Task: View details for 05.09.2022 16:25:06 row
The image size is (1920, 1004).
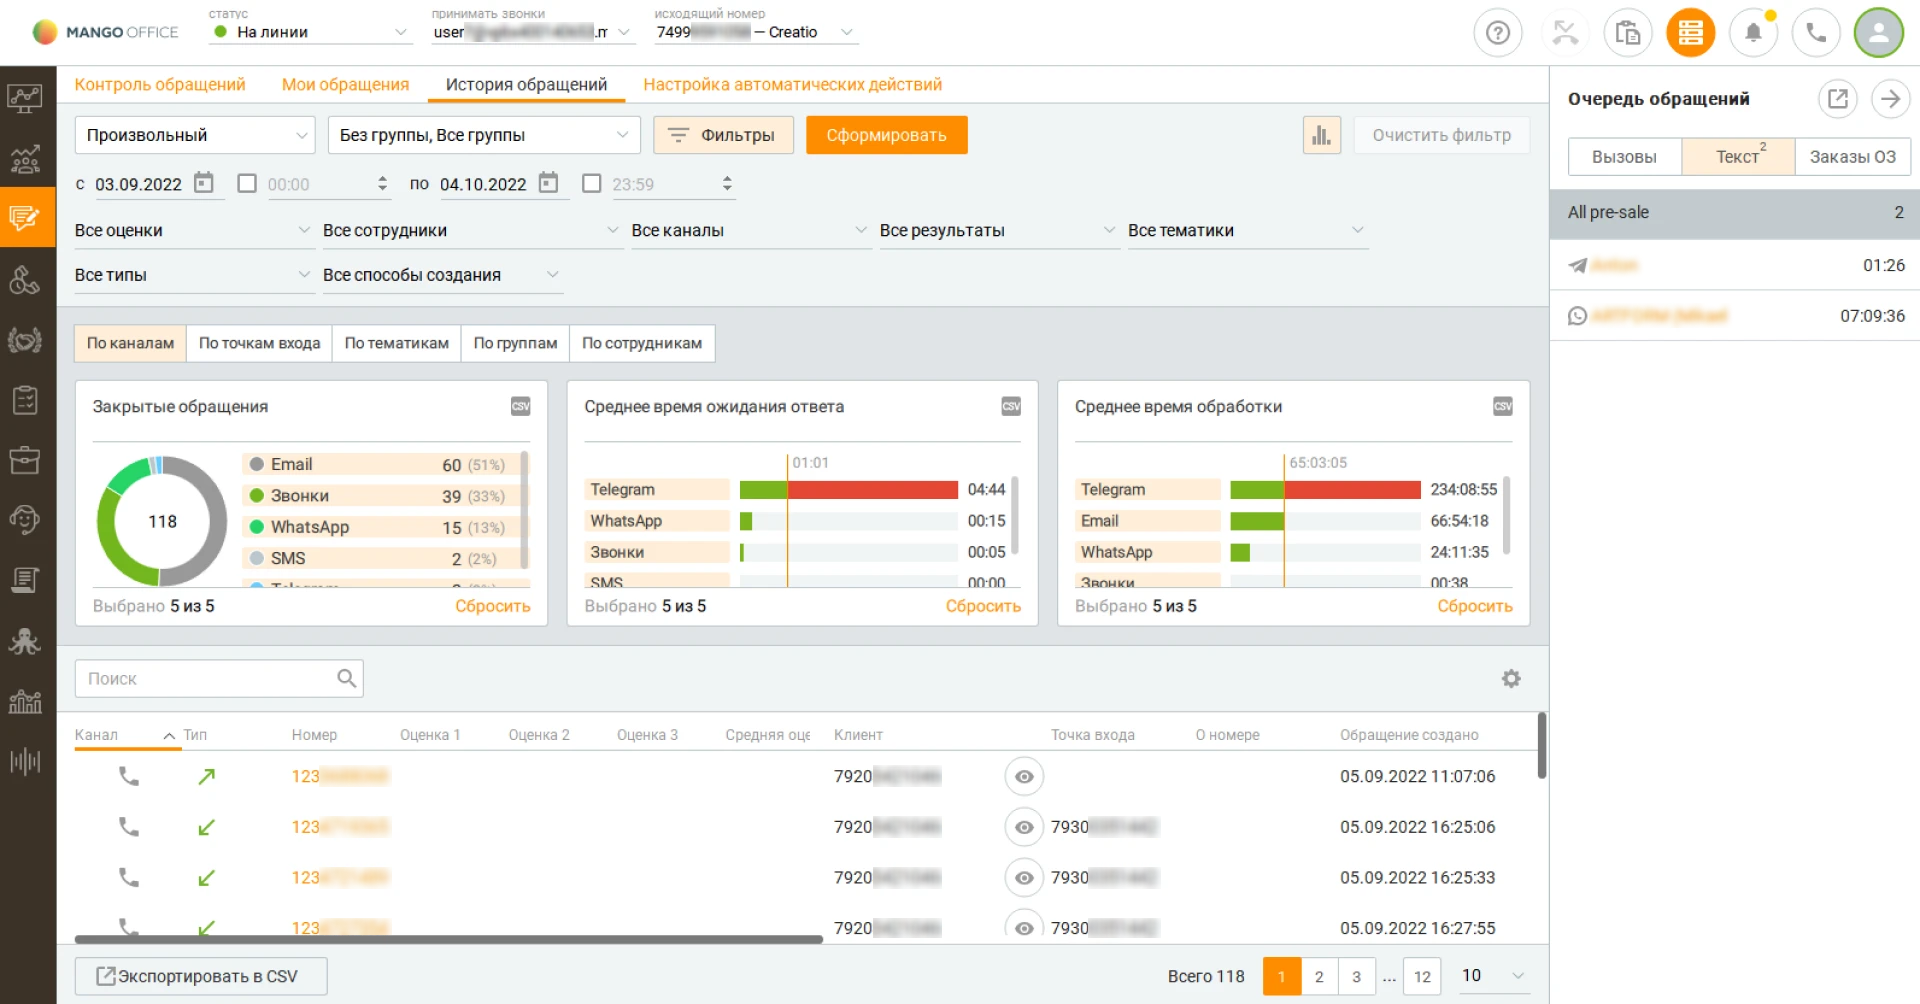Action: [1024, 827]
